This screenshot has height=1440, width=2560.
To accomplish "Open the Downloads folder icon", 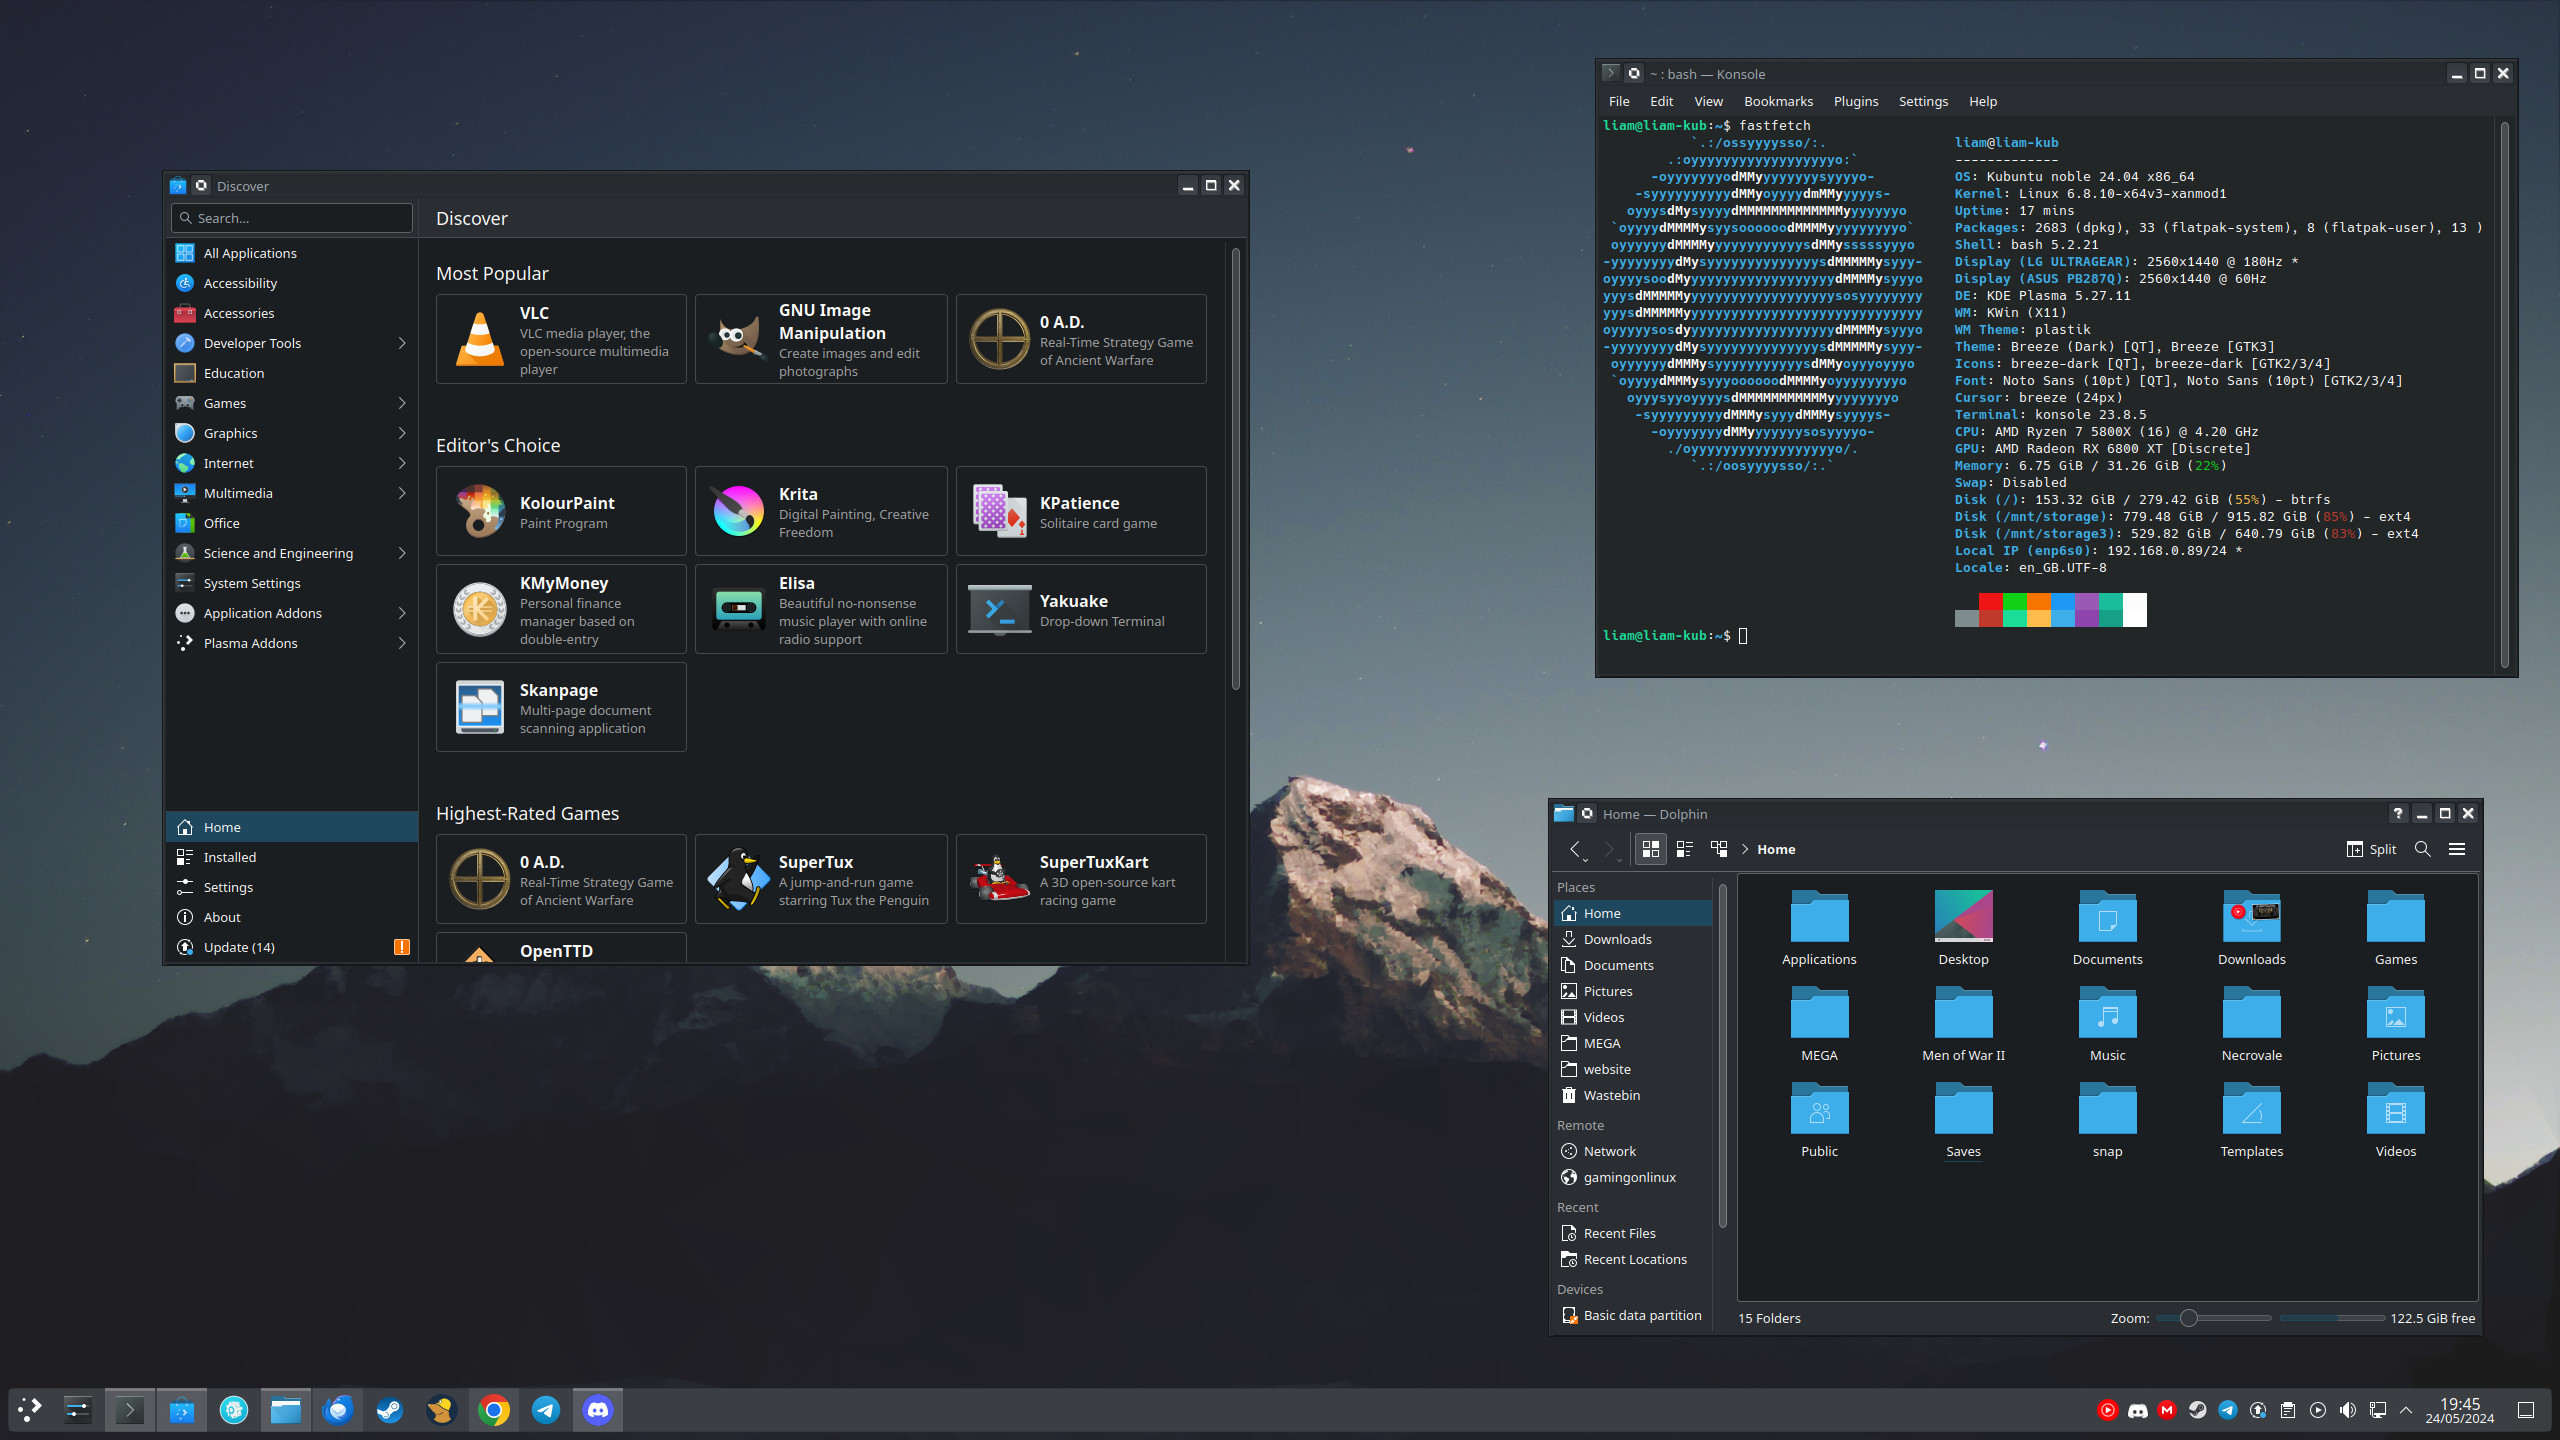I will tap(2251, 918).
